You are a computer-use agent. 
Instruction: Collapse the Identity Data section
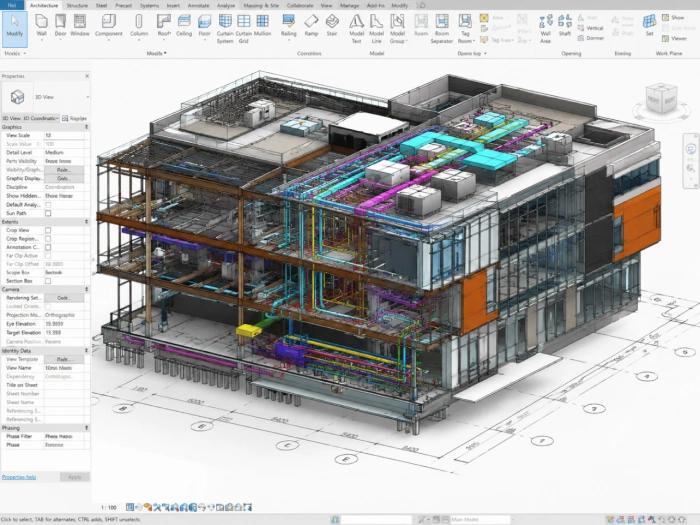[86, 350]
